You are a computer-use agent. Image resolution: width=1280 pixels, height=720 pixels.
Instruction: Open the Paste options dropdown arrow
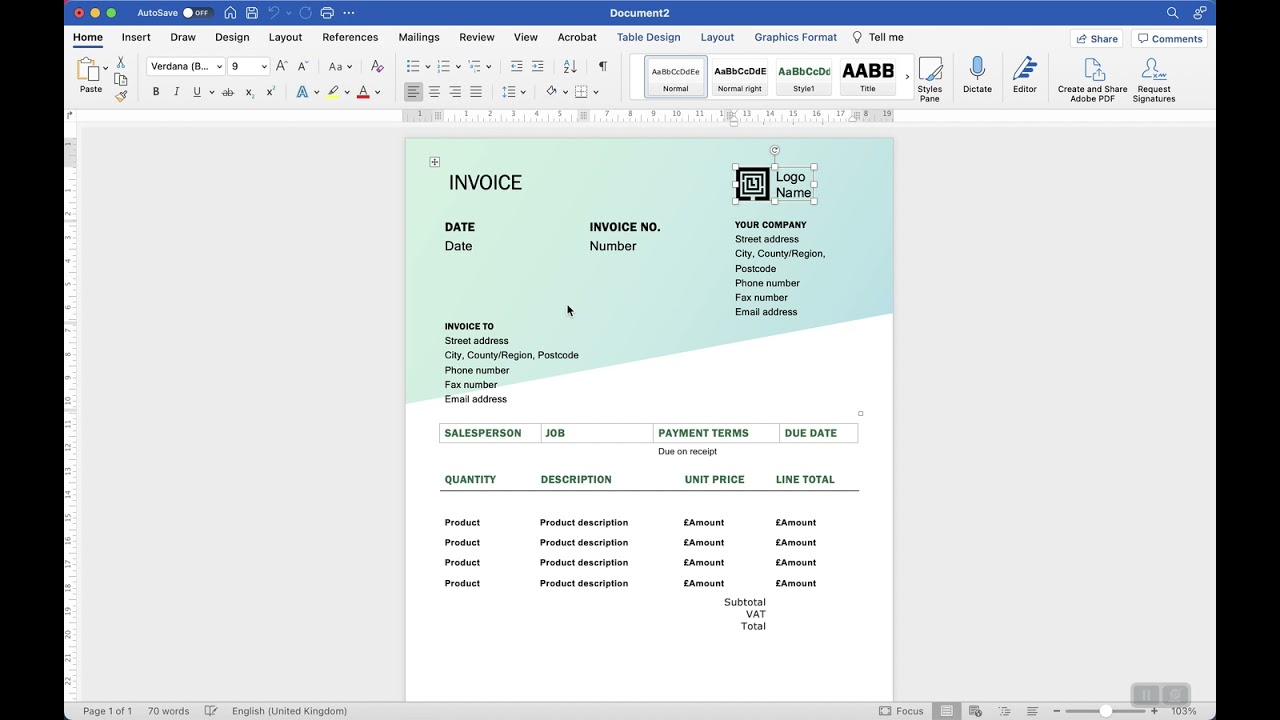click(105, 69)
